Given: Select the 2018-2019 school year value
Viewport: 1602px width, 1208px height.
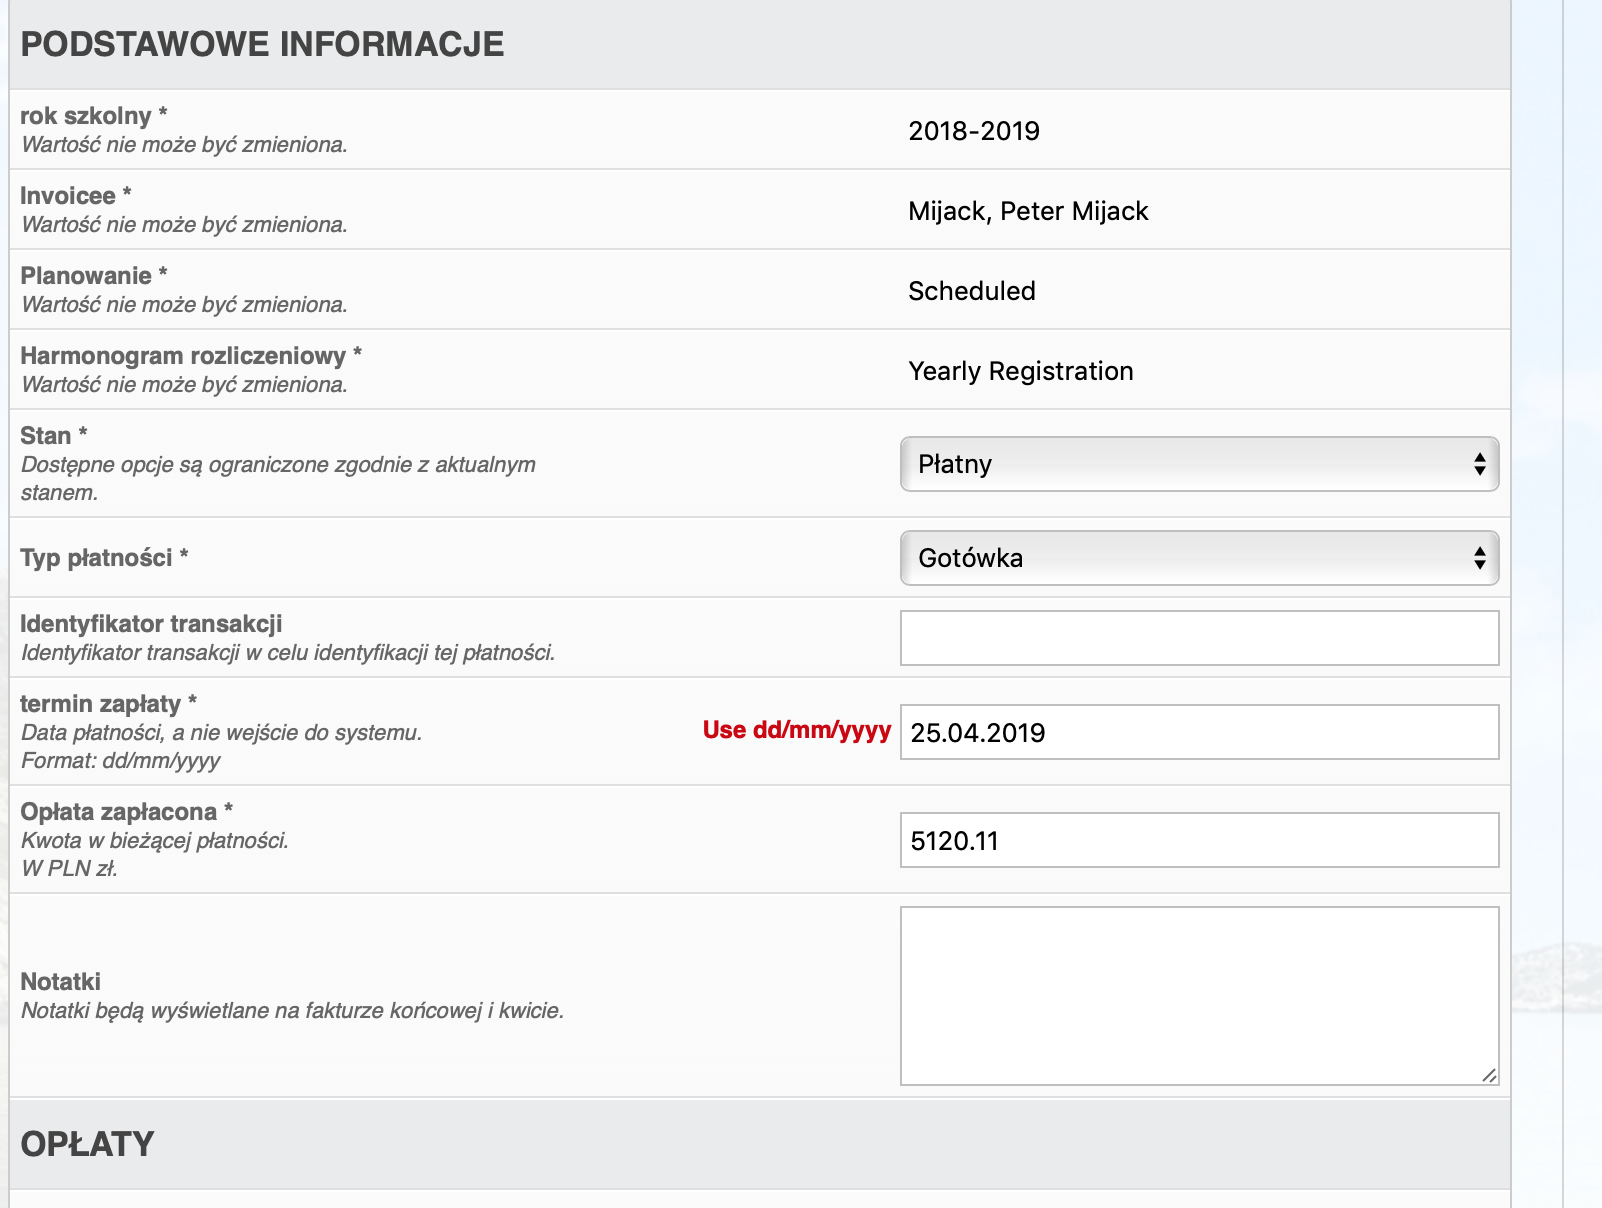Looking at the screenshot, I should [x=974, y=131].
